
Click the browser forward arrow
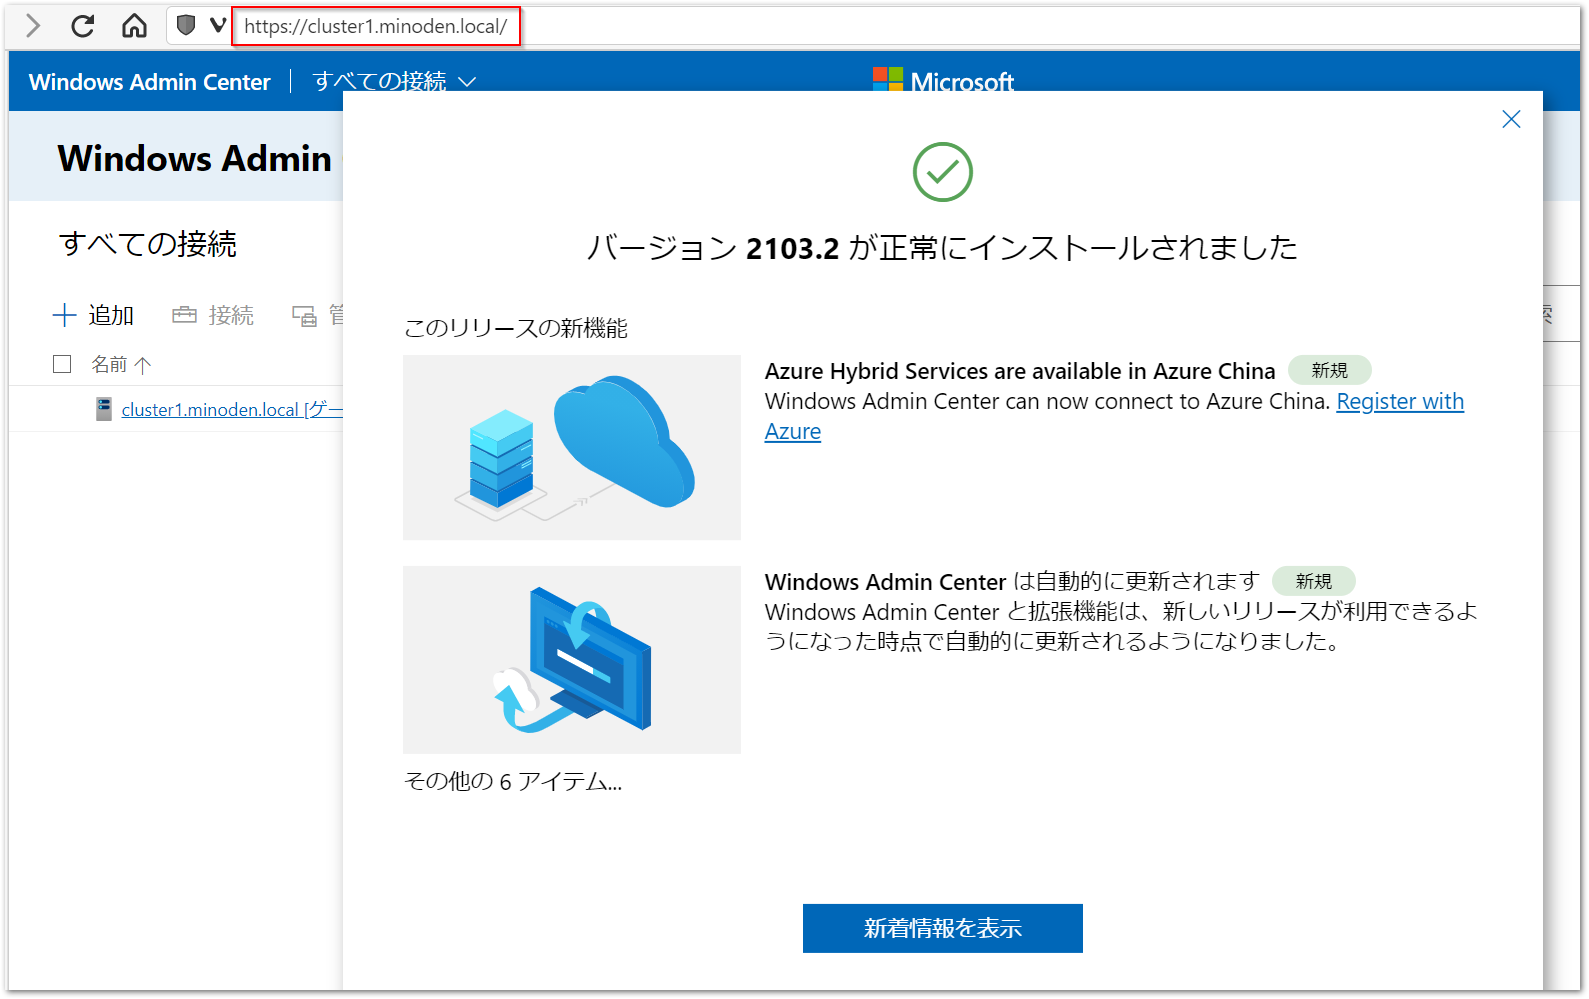click(x=33, y=26)
